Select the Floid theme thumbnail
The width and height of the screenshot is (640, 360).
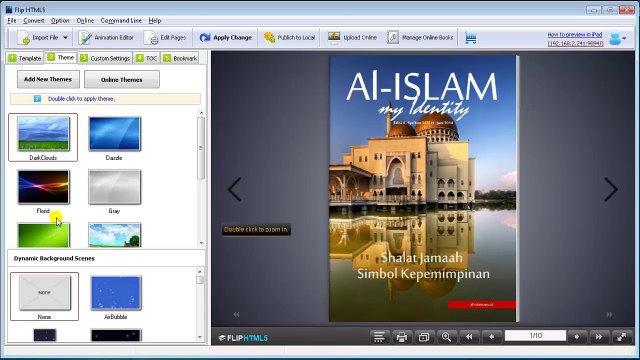point(43,187)
